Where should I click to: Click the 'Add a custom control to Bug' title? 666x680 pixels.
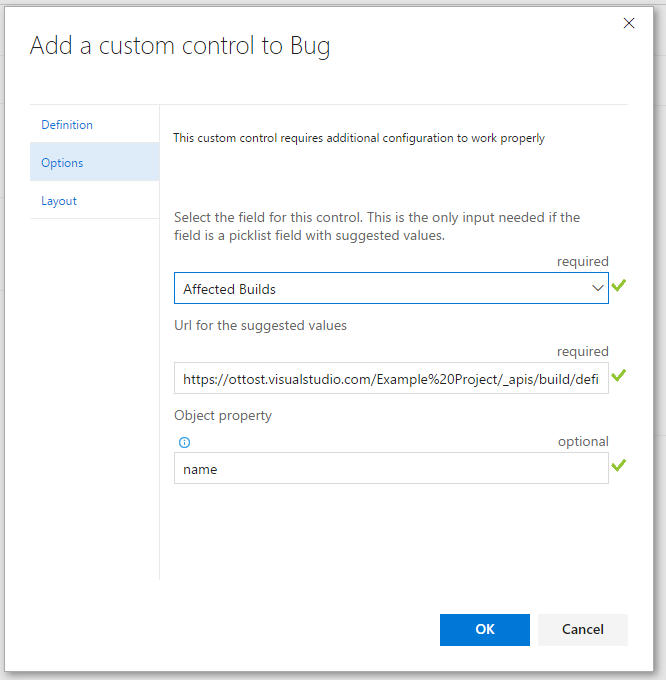tap(180, 46)
